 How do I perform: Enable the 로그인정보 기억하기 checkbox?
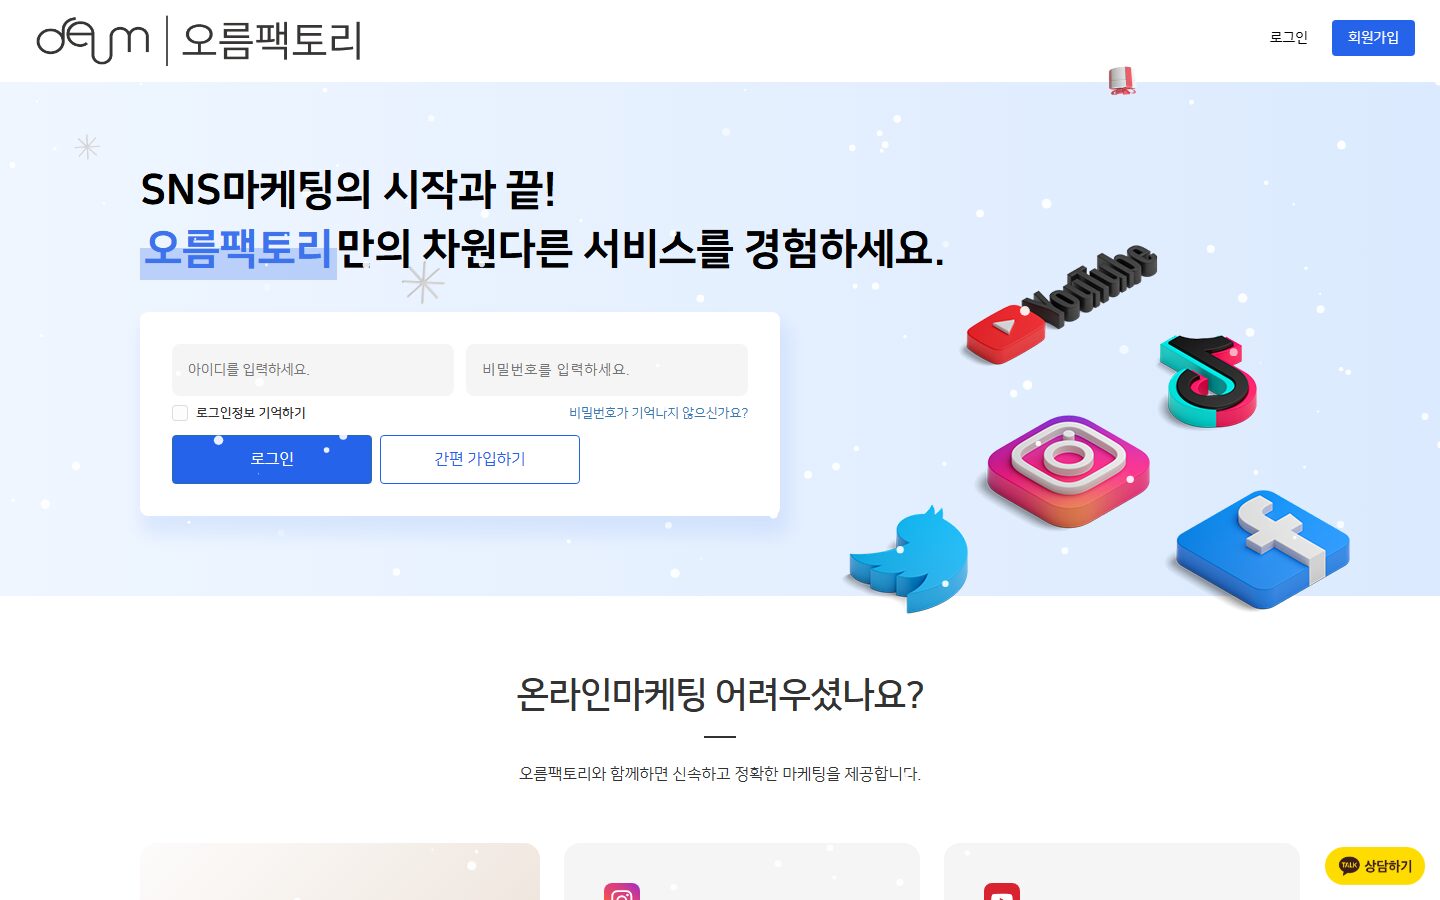tap(180, 413)
